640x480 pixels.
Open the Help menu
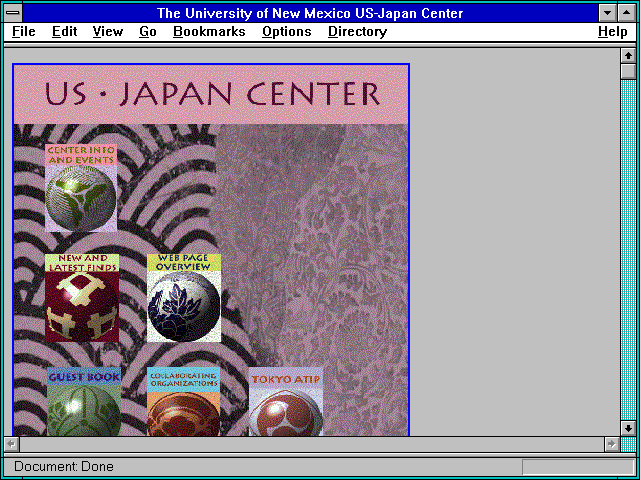point(613,32)
